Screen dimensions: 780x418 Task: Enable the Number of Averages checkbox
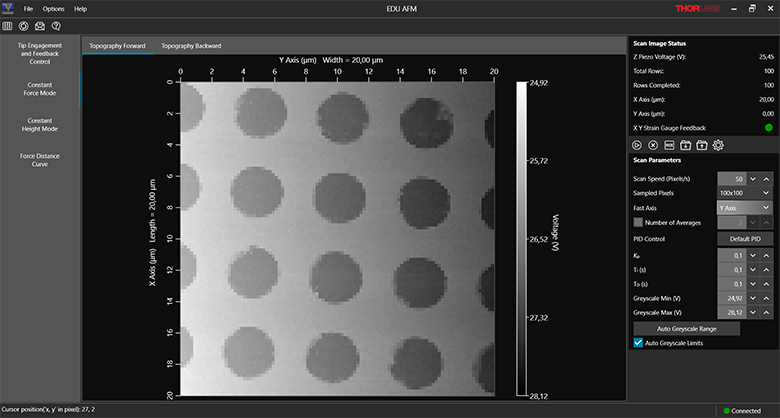(638, 222)
